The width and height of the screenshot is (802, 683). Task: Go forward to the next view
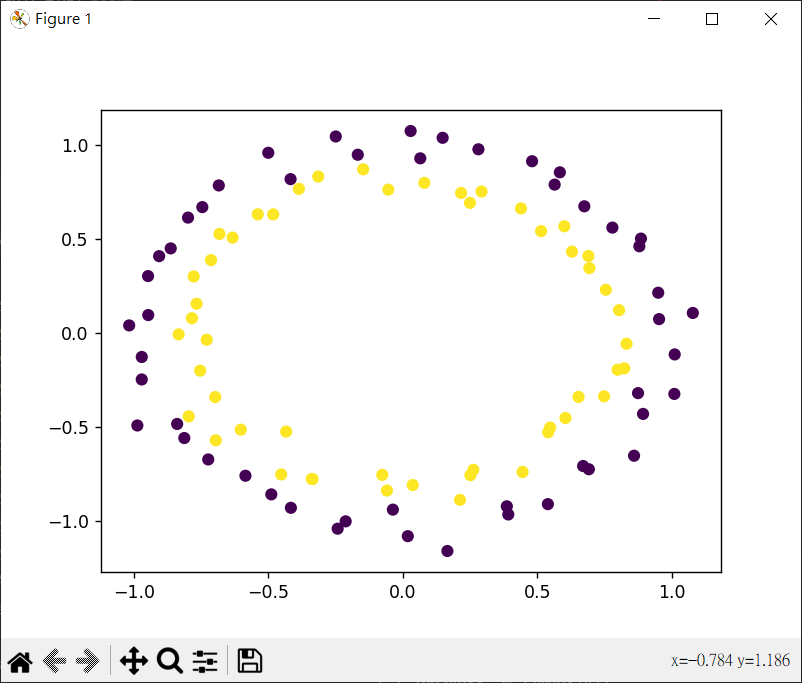pyautogui.click(x=89, y=660)
